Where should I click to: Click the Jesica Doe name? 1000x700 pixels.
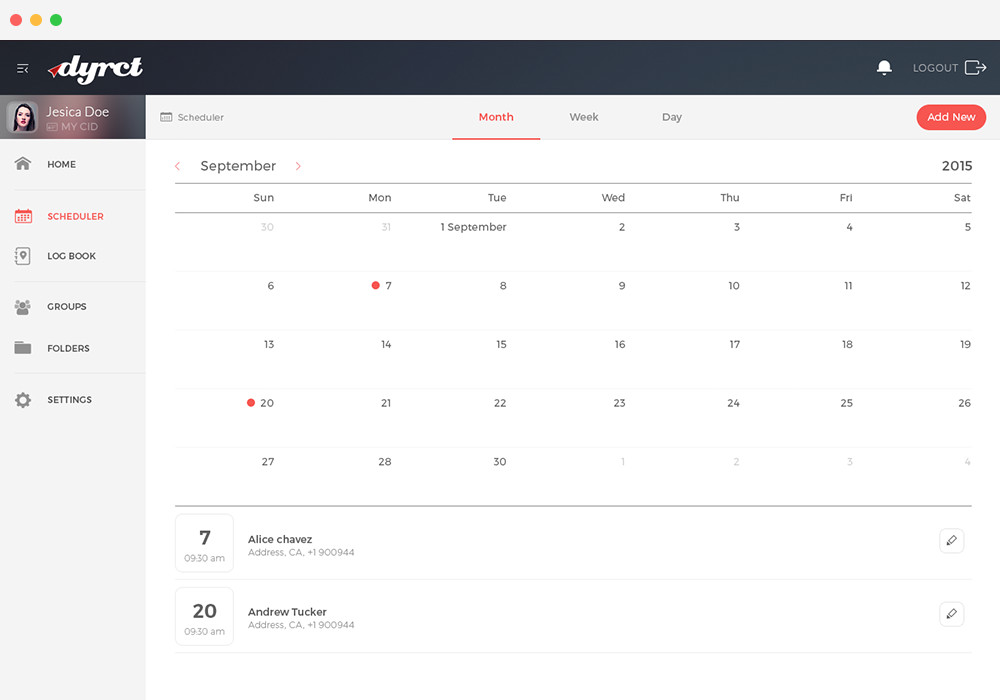point(77,112)
